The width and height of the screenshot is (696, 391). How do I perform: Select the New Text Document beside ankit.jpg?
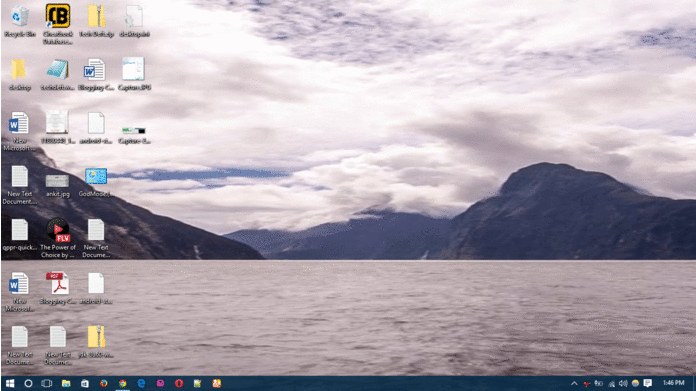[x=20, y=176]
